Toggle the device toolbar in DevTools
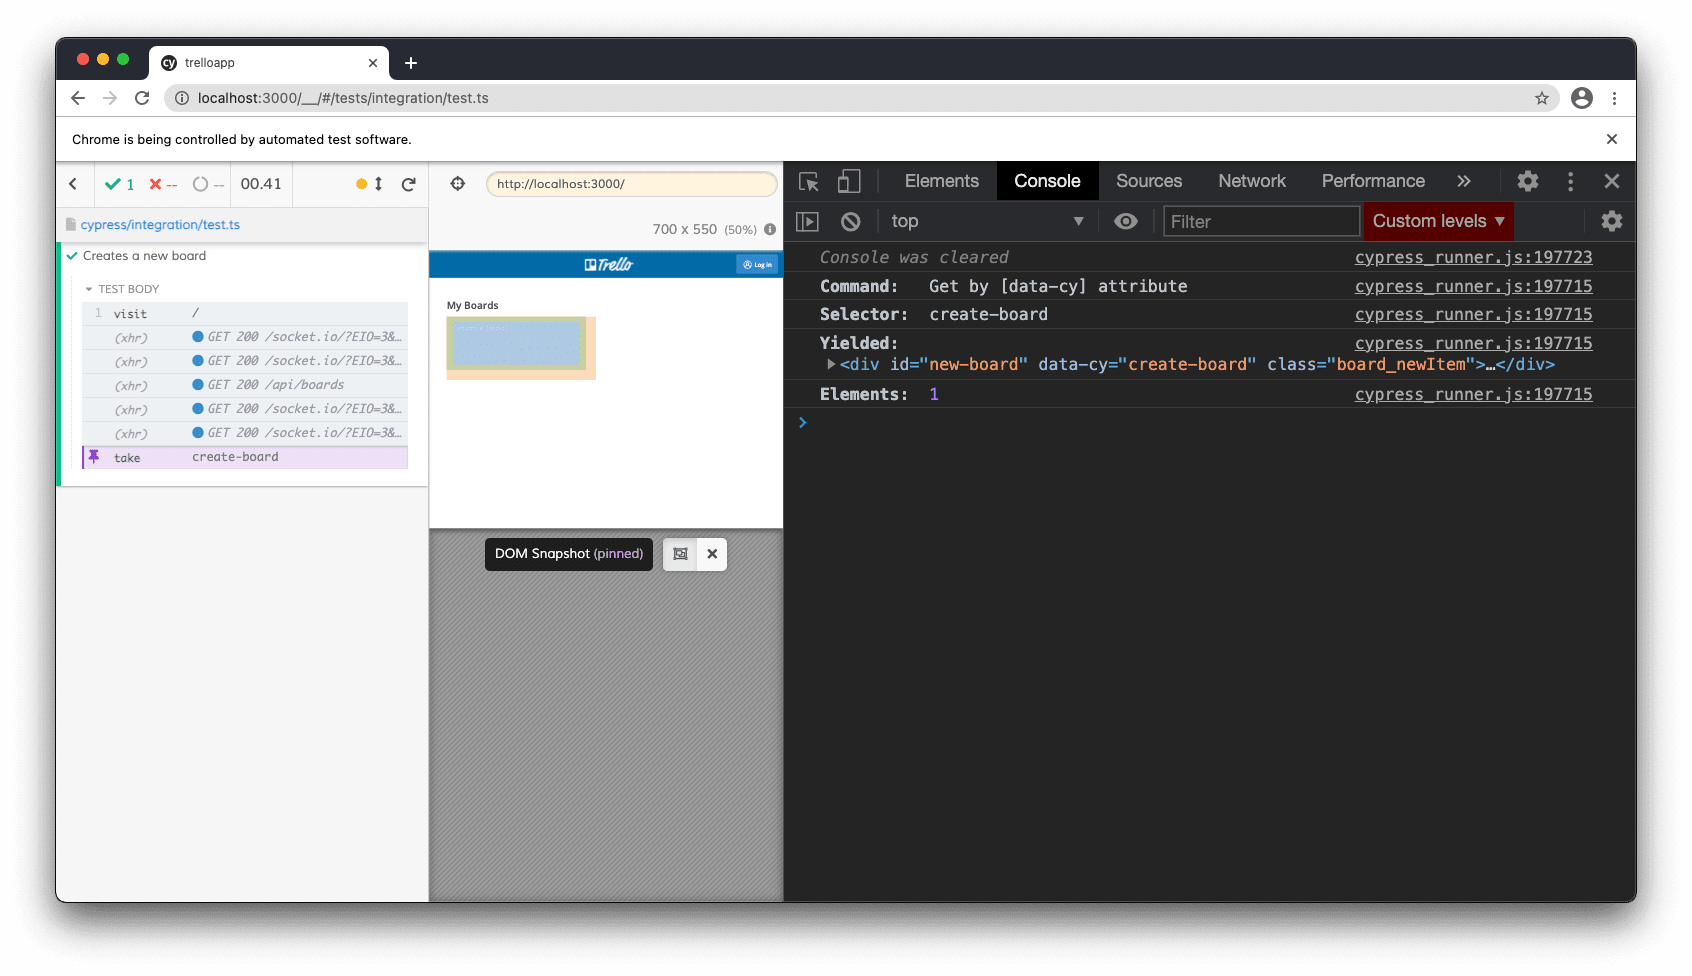This screenshot has height=976, width=1692. [849, 181]
